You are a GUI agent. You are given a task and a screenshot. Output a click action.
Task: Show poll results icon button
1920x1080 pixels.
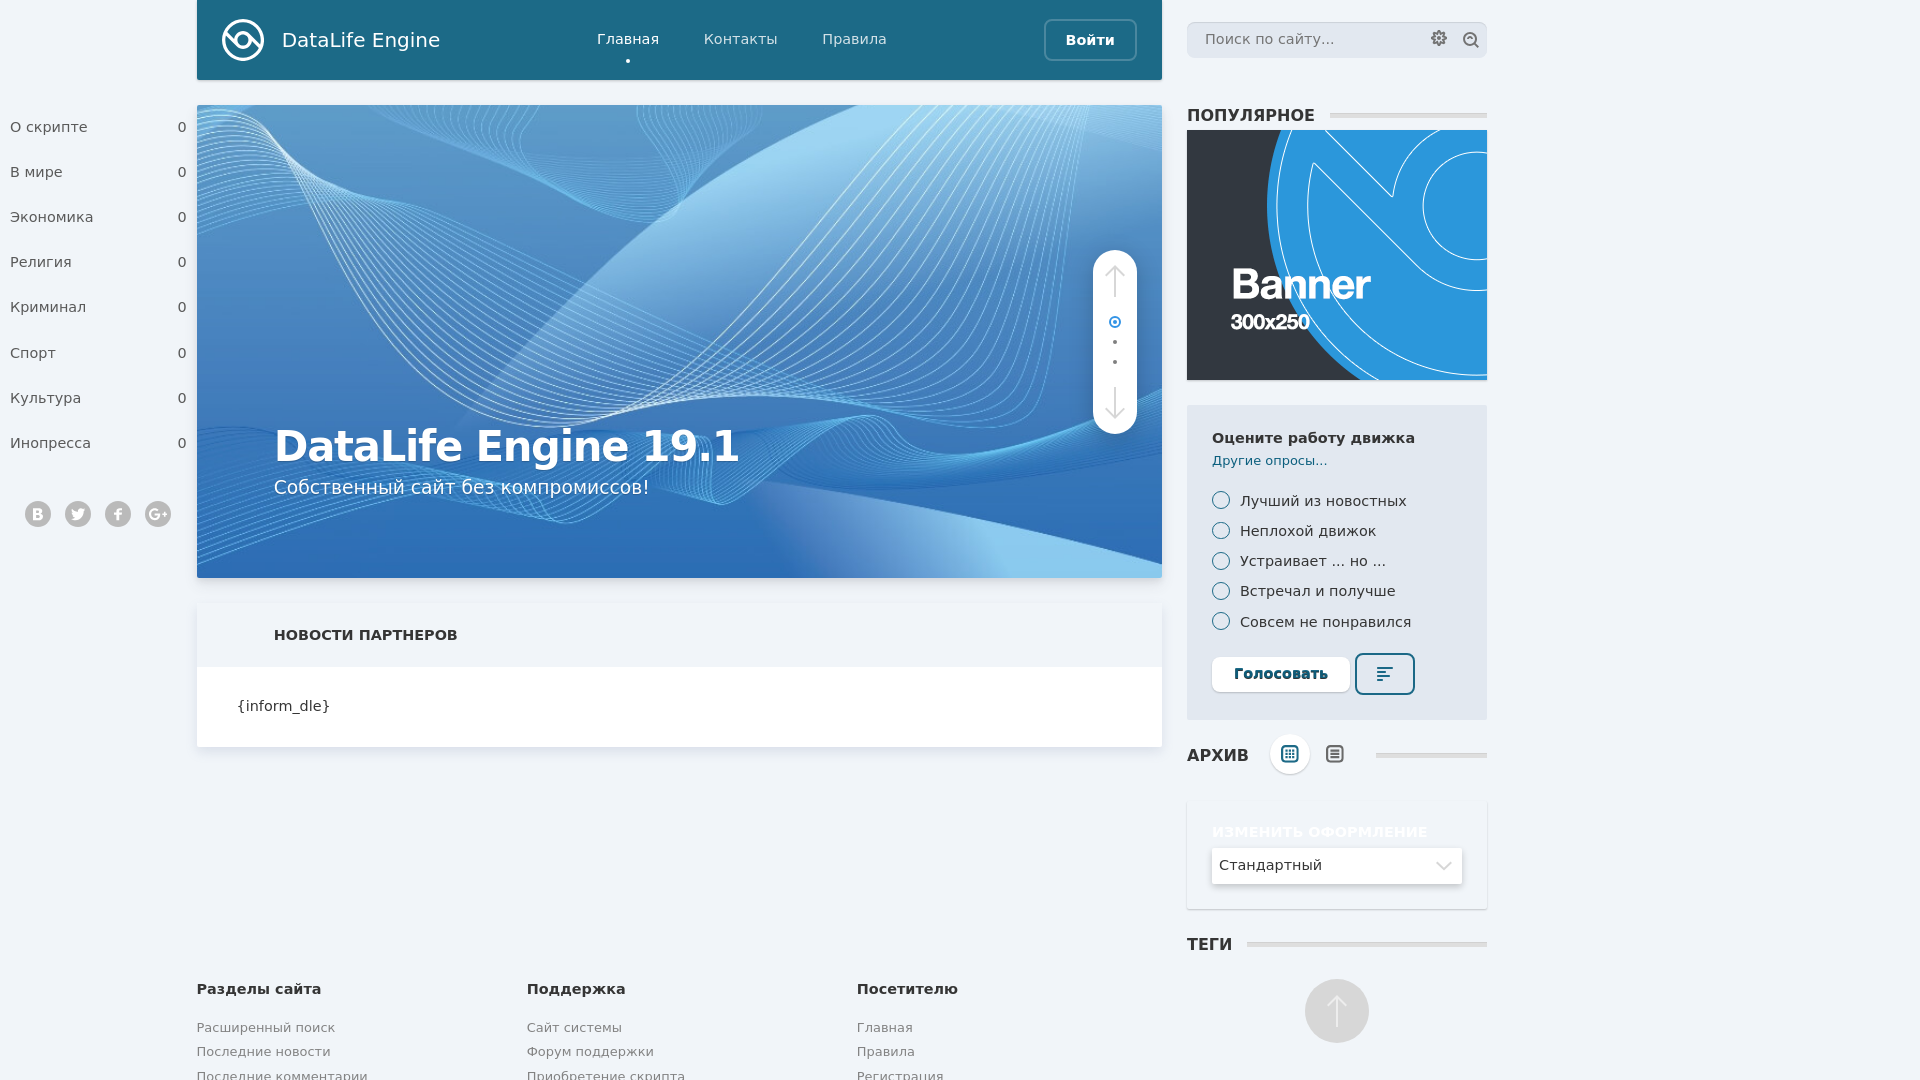click(1385, 674)
